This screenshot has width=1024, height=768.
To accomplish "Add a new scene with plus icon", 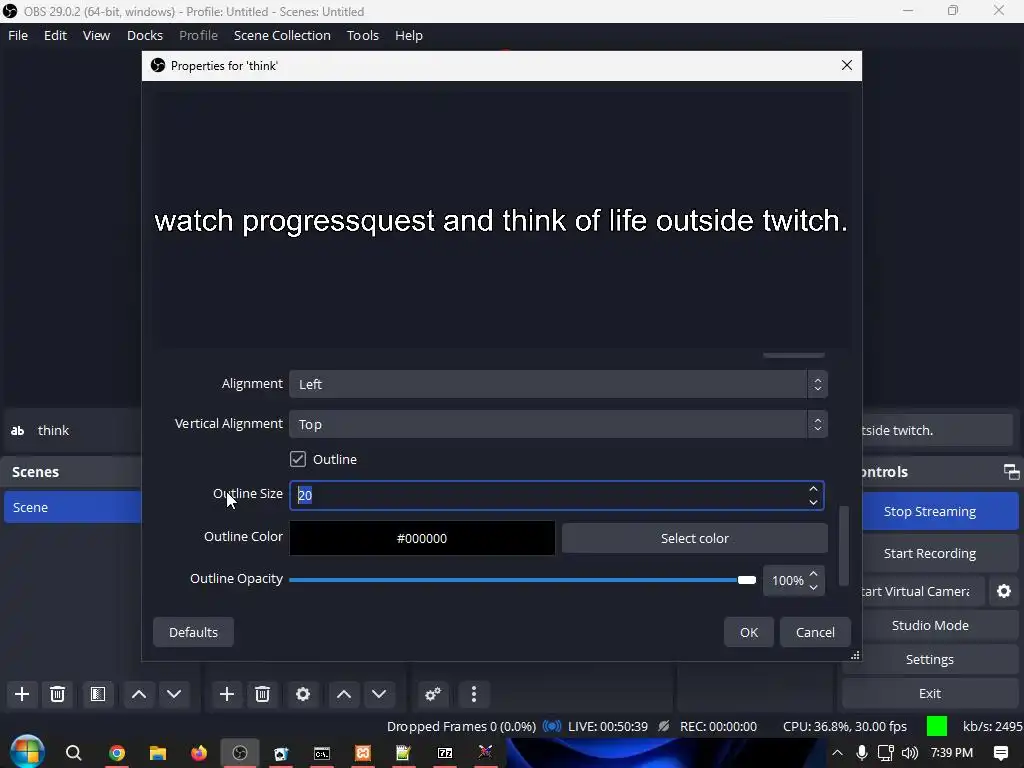I will pos(22,694).
